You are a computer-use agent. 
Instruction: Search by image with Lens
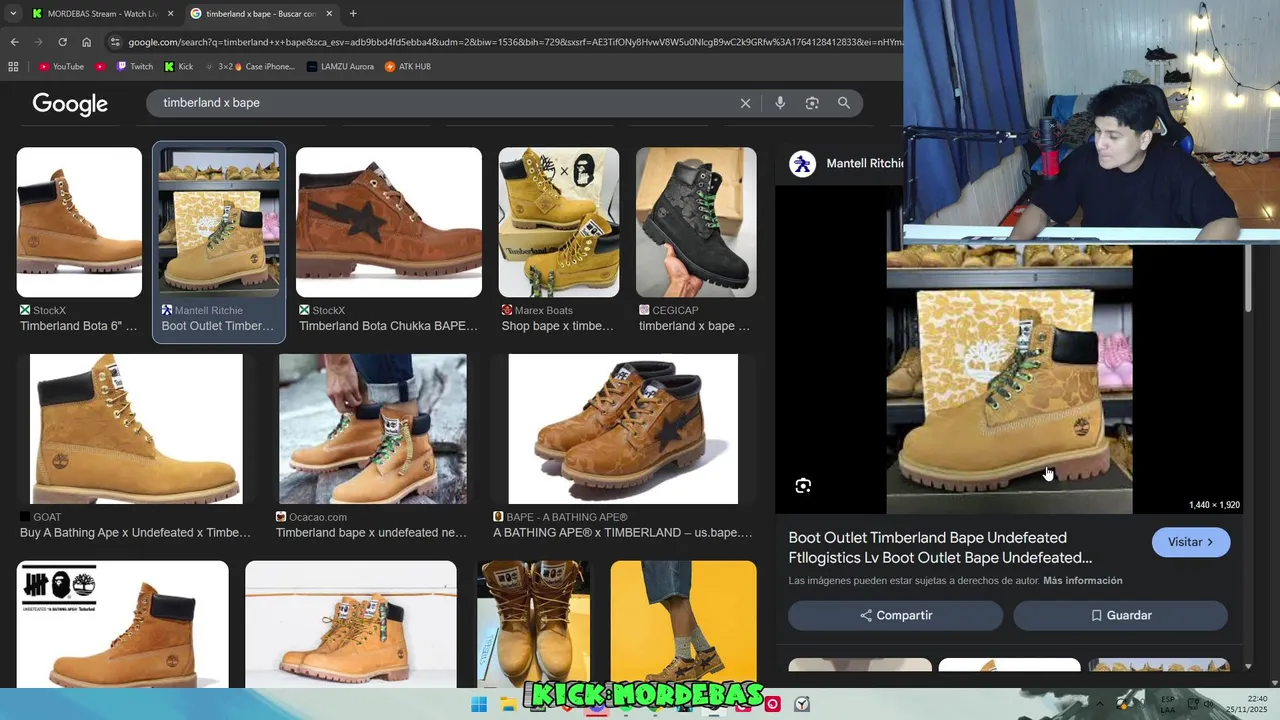(x=812, y=103)
